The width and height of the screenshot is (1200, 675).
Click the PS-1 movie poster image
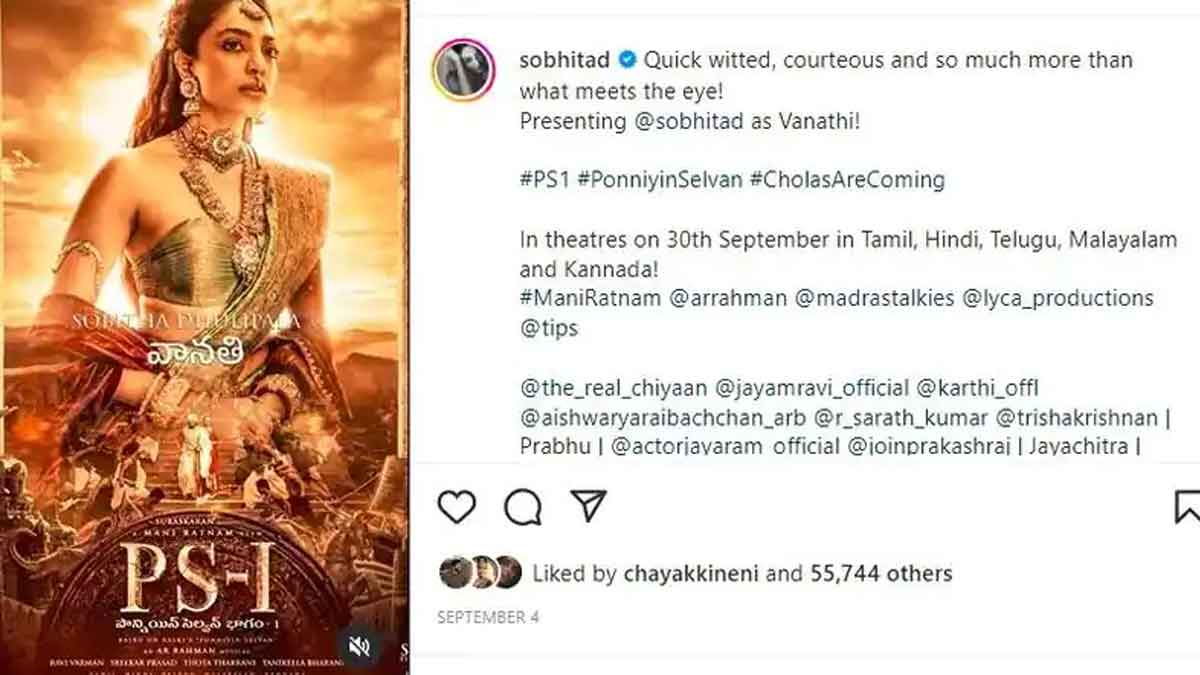click(204, 337)
